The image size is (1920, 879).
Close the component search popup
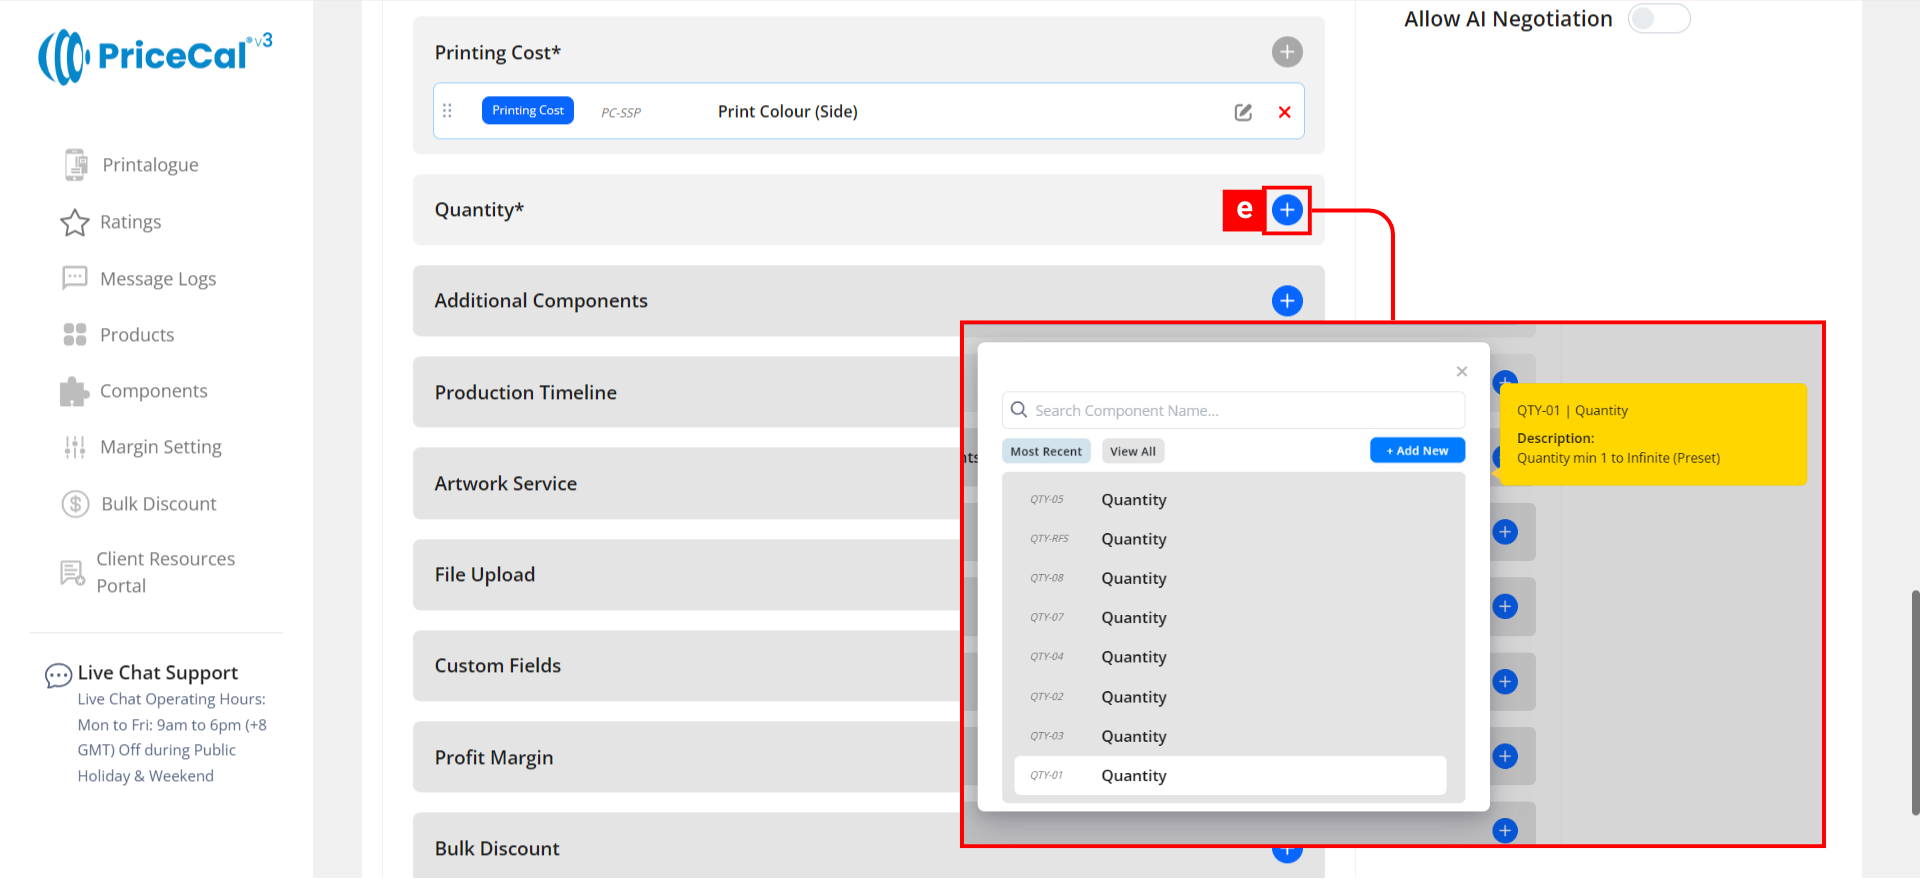(x=1461, y=372)
